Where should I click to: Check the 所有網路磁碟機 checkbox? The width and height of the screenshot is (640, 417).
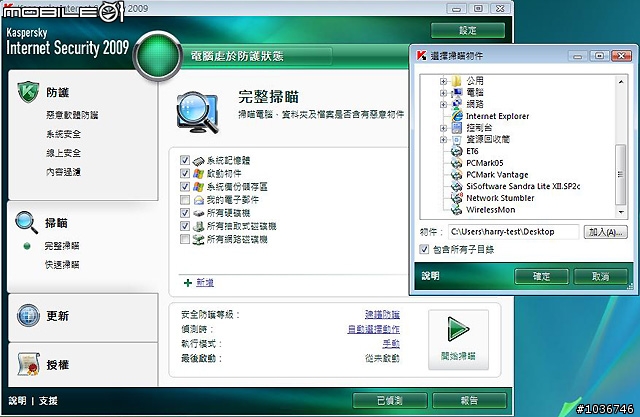click(185, 239)
